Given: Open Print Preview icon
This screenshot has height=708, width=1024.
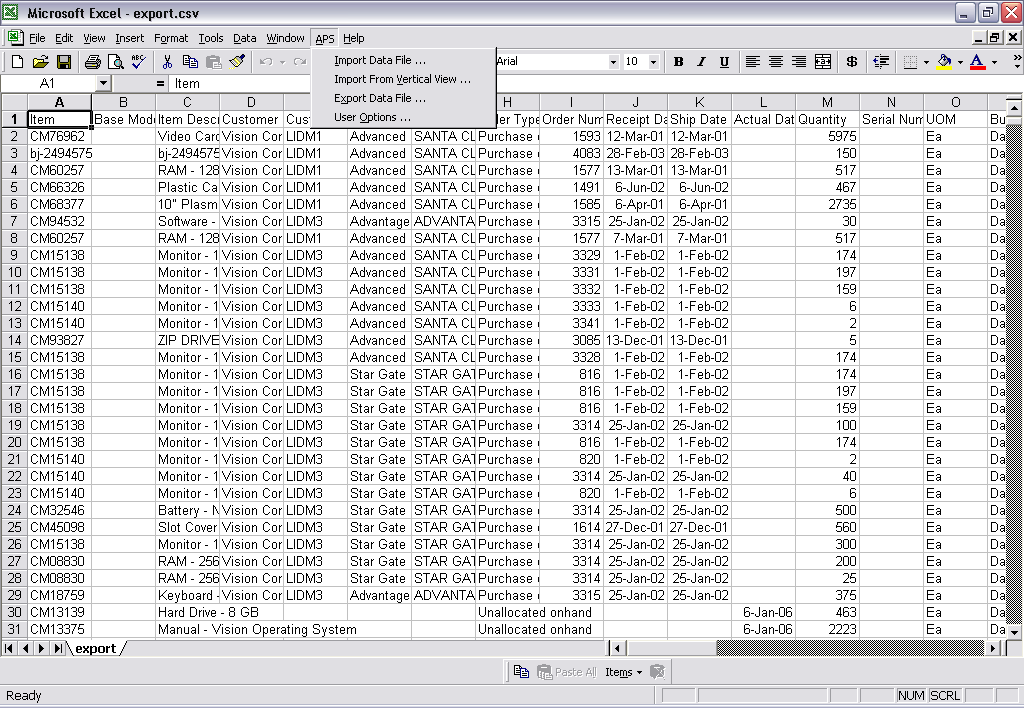Looking at the screenshot, I should (x=116, y=61).
